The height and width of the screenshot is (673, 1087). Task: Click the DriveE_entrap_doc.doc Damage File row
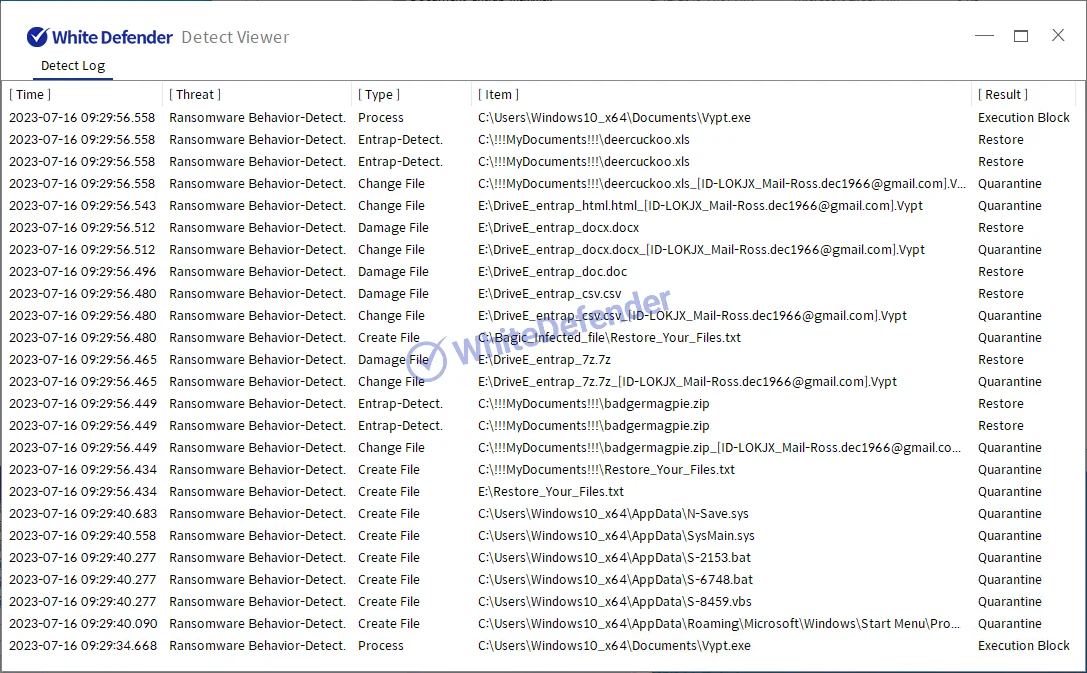coord(552,272)
